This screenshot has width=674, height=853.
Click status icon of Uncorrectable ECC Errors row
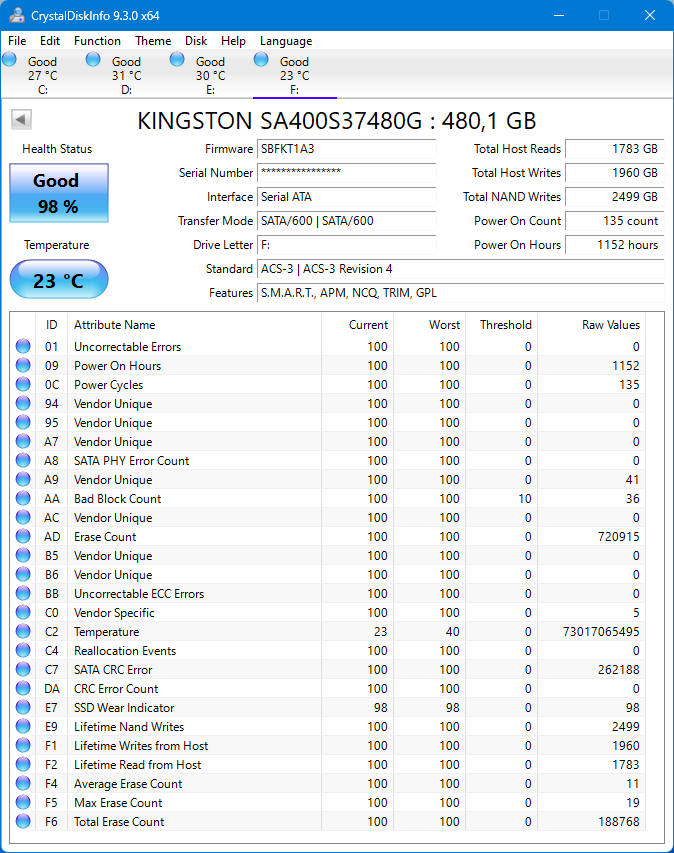click(x=23, y=594)
